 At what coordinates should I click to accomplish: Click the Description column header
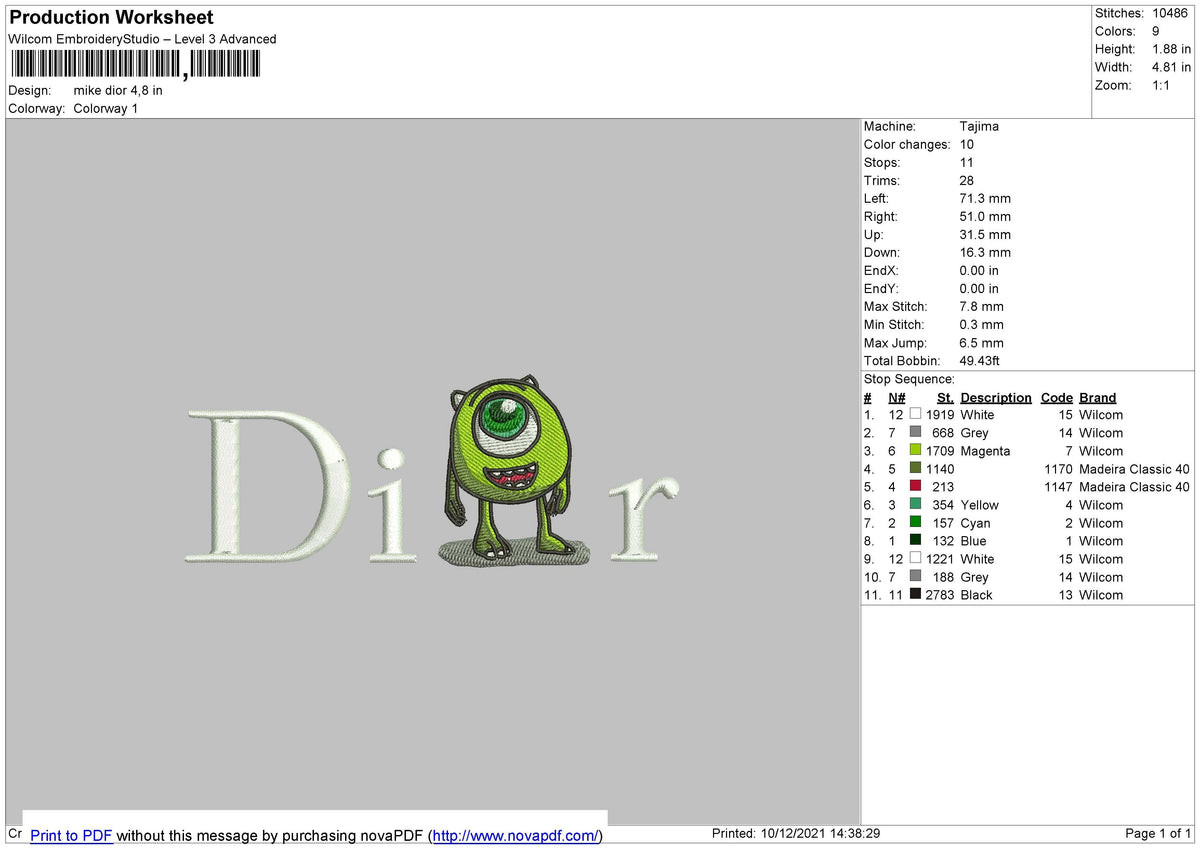[x=996, y=397]
